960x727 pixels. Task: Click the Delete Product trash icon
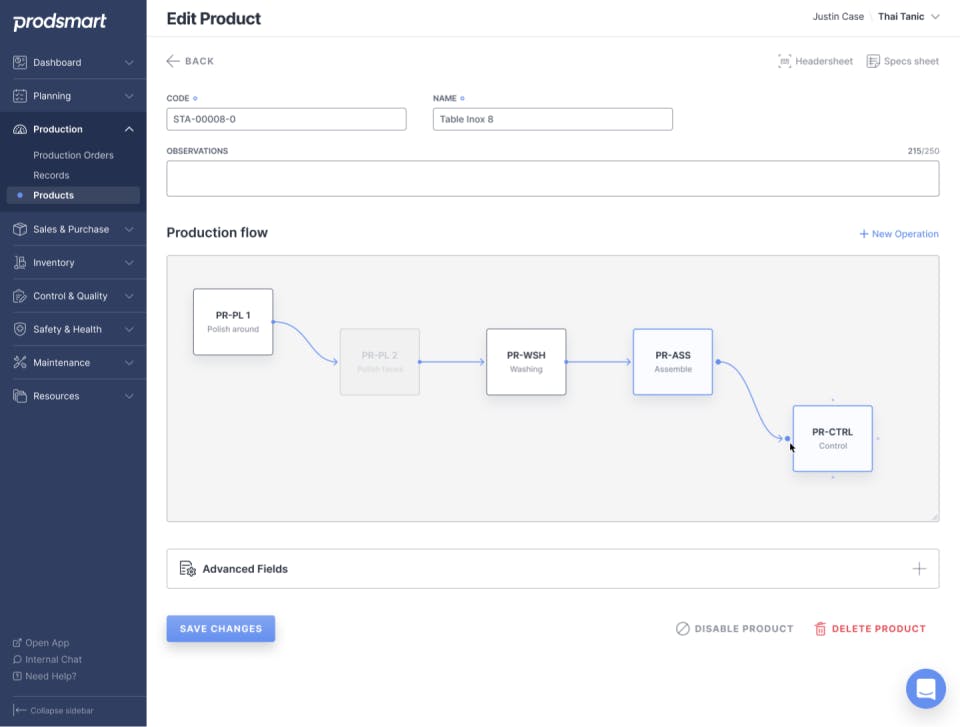820,629
